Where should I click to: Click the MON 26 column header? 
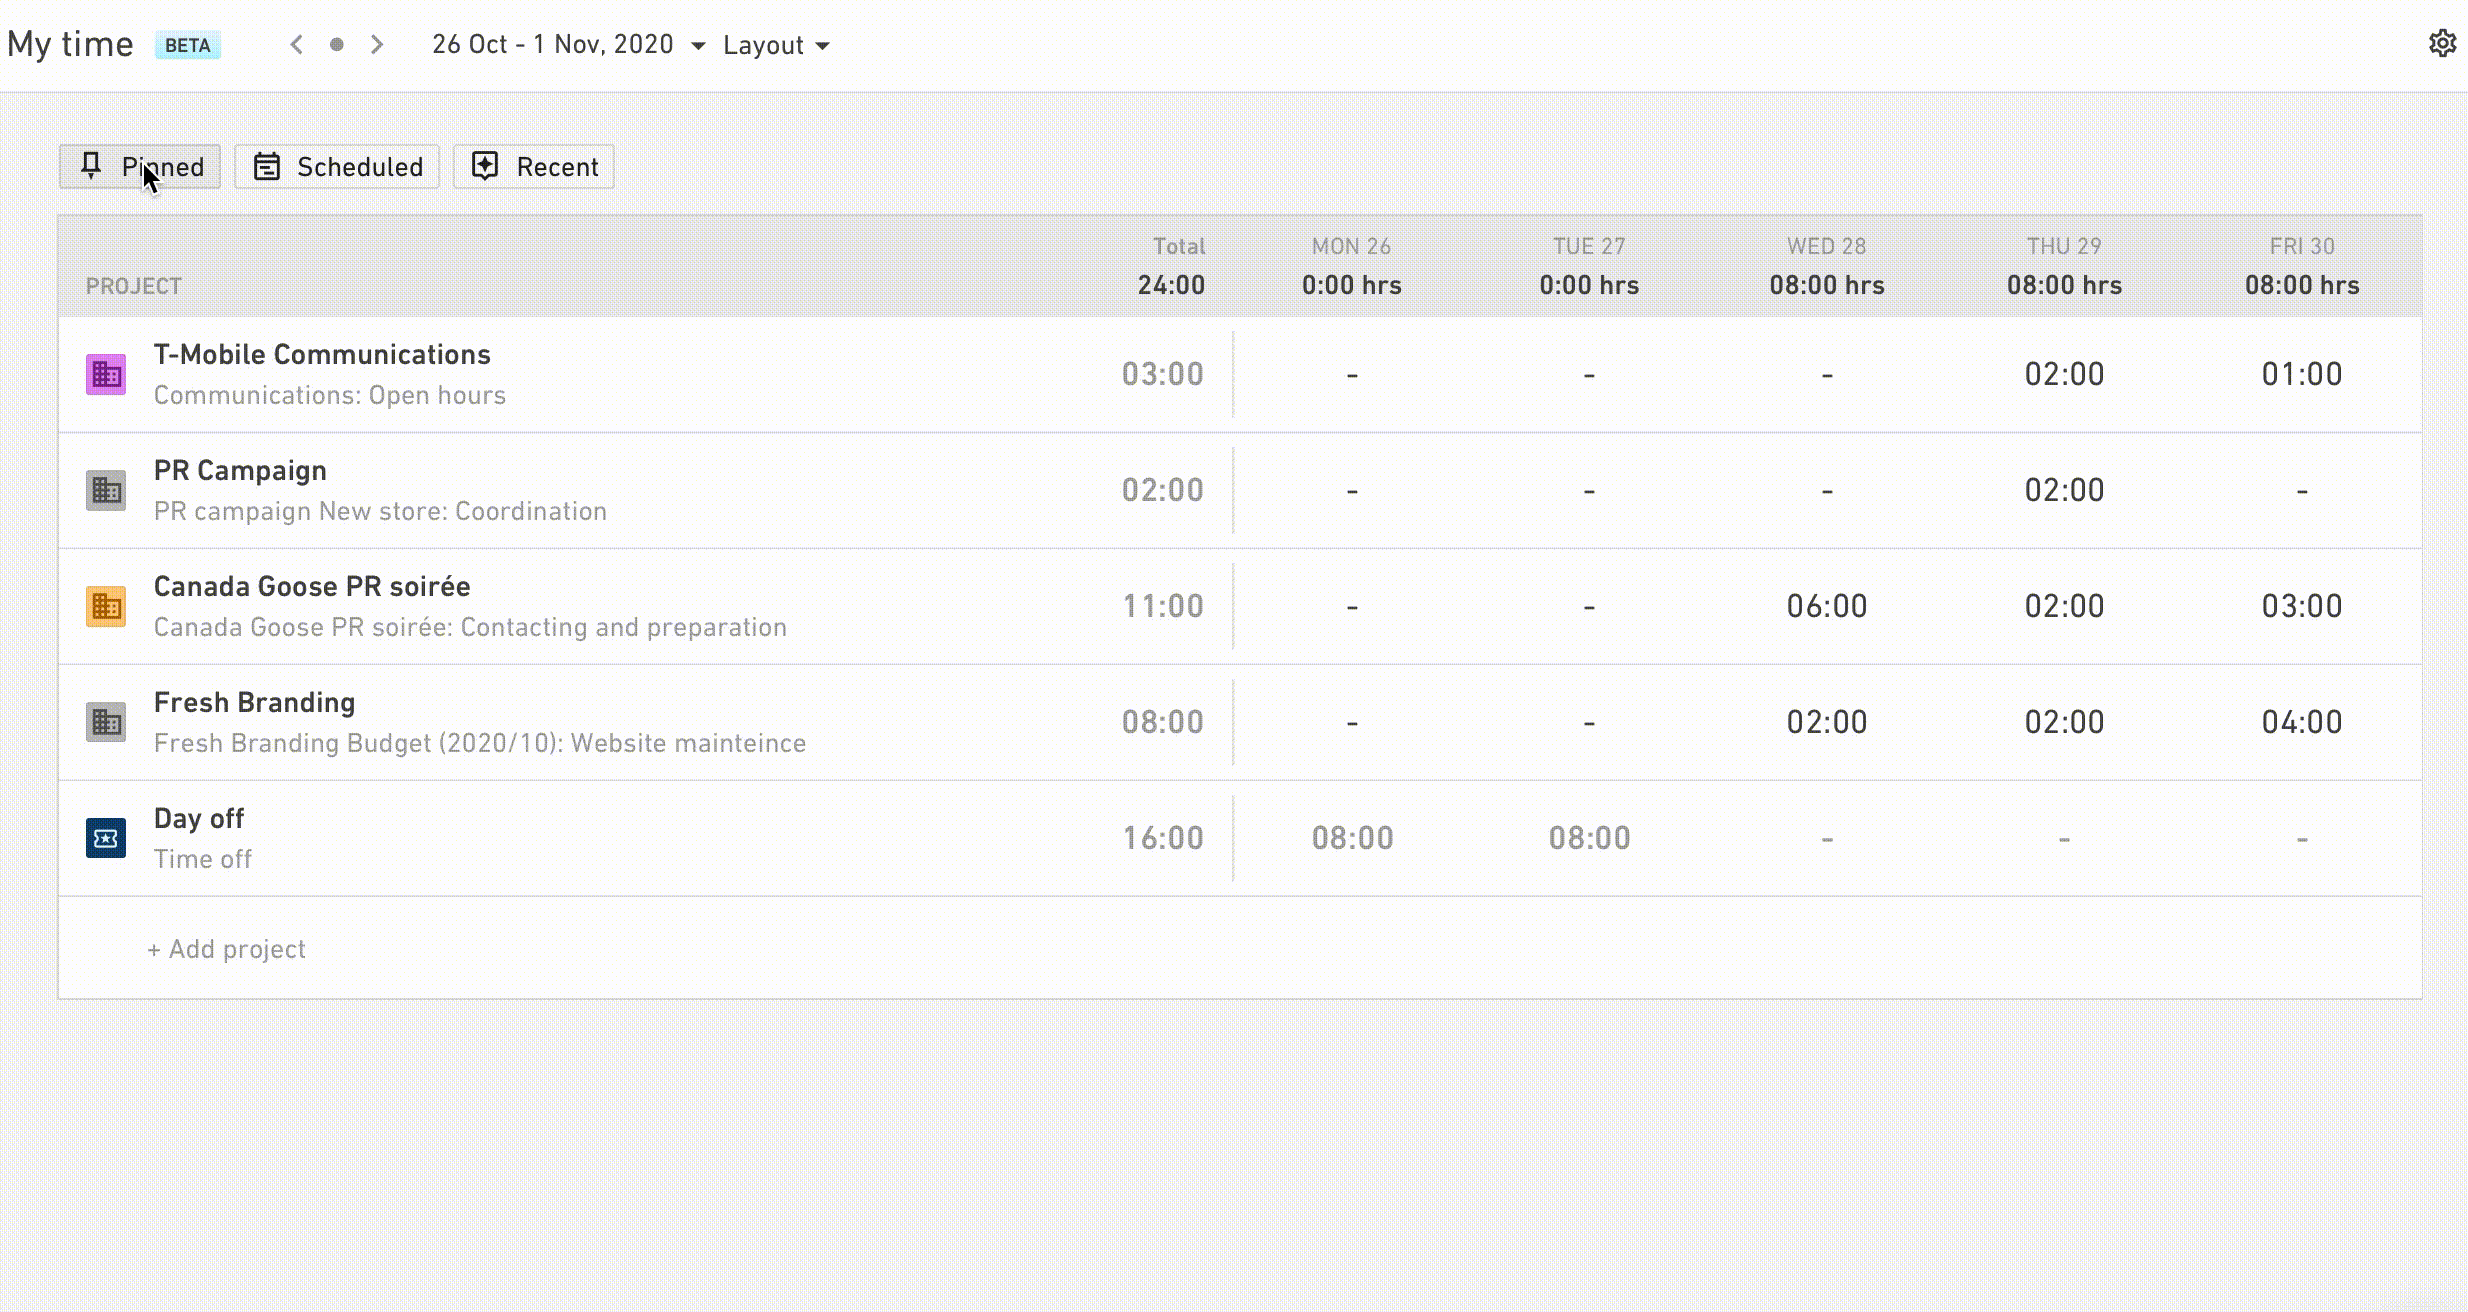[1351, 246]
